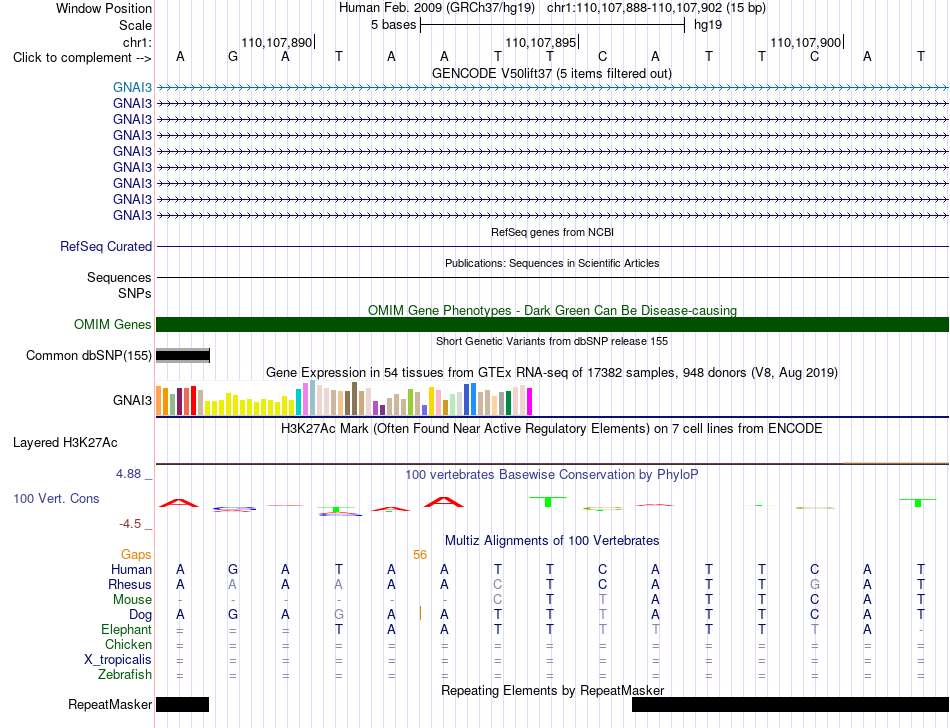Viewport: 950px width, 728px height.
Task: Click the orange Gaps label
Action: point(136,555)
